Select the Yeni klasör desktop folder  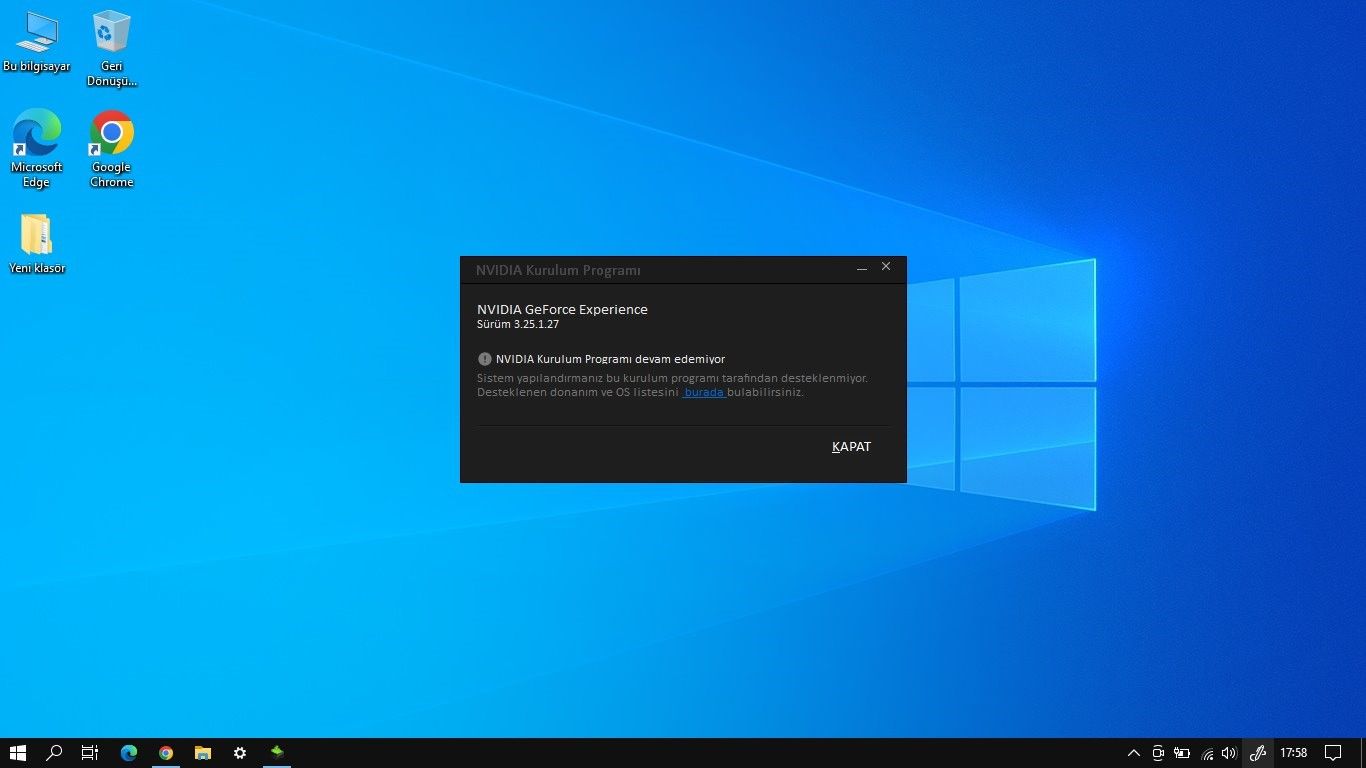(37, 244)
